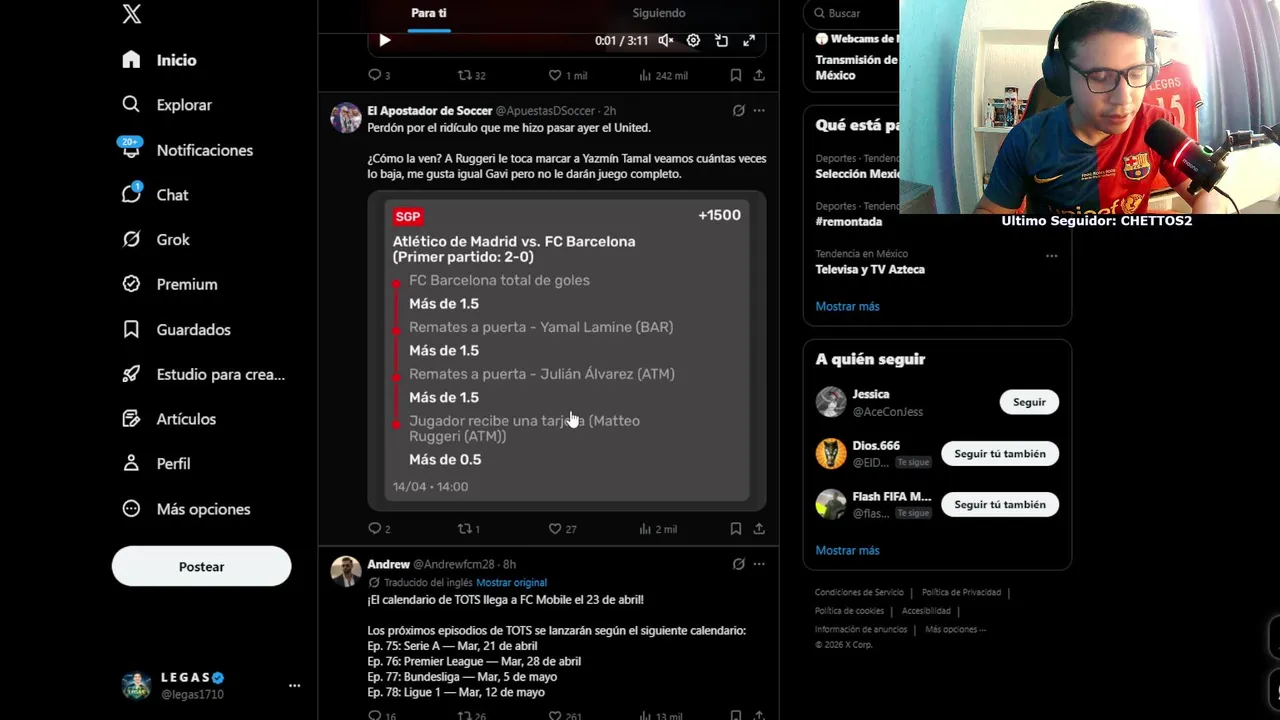This screenshot has width=1280, height=720.
Task: Open Andrew profile avatar
Action: coord(346,571)
